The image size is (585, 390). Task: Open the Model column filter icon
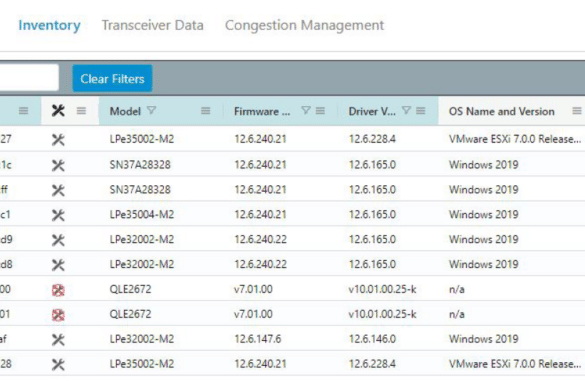tap(151, 110)
